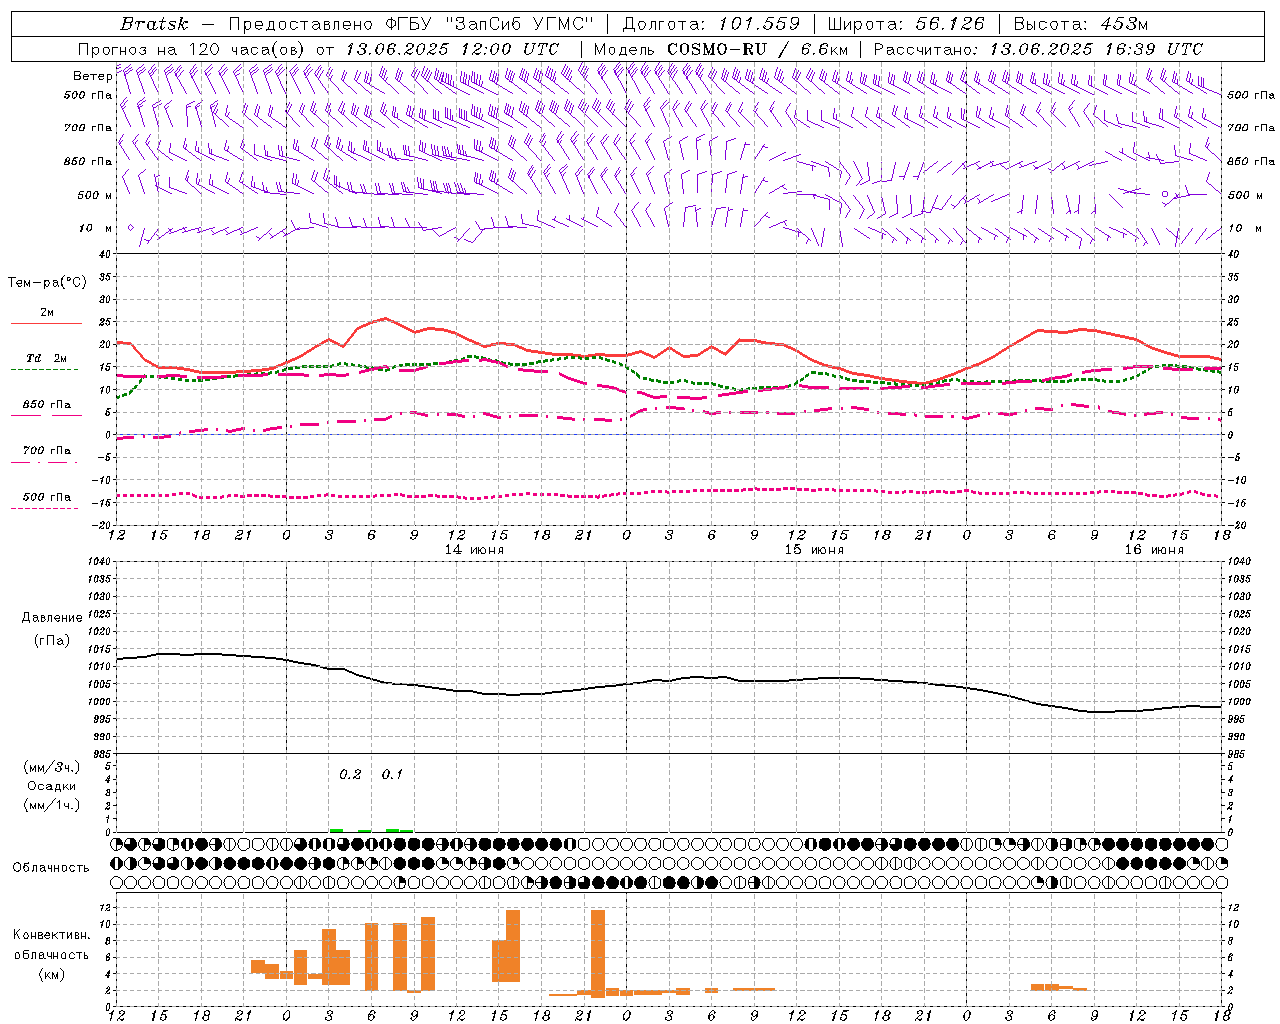Select the elevation text "Высота: 453м"
This screenshot has width=1280, height=1024.
click(1081, 24)
